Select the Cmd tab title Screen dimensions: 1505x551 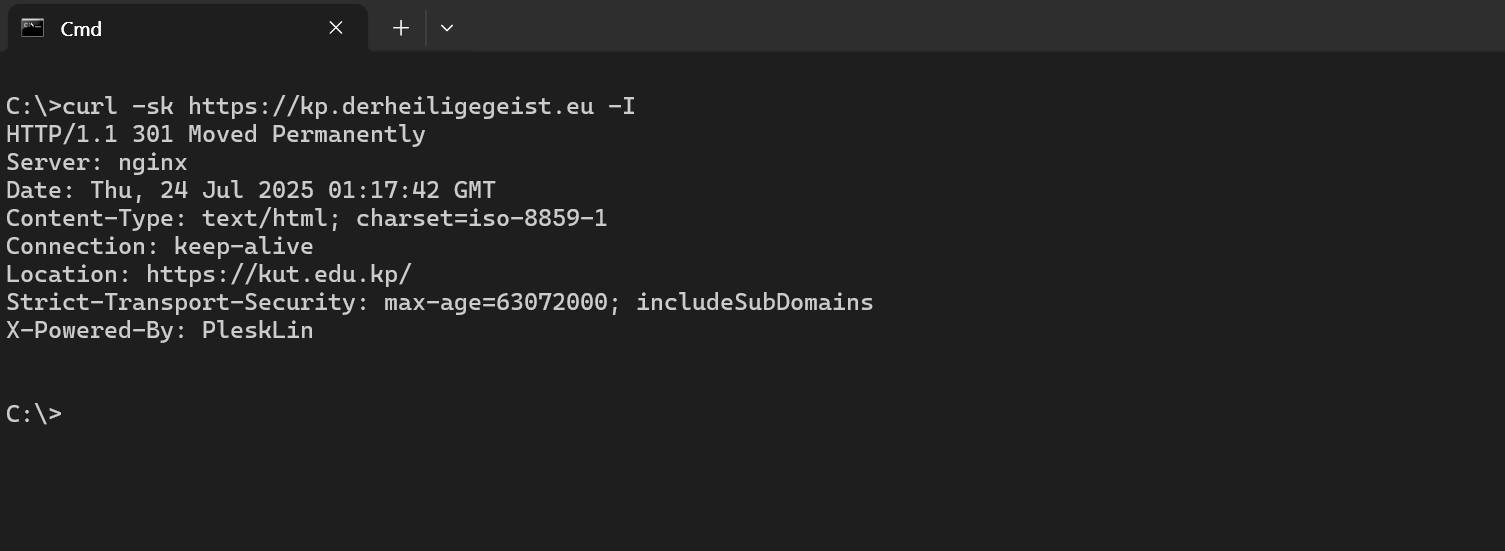[81, 29]
